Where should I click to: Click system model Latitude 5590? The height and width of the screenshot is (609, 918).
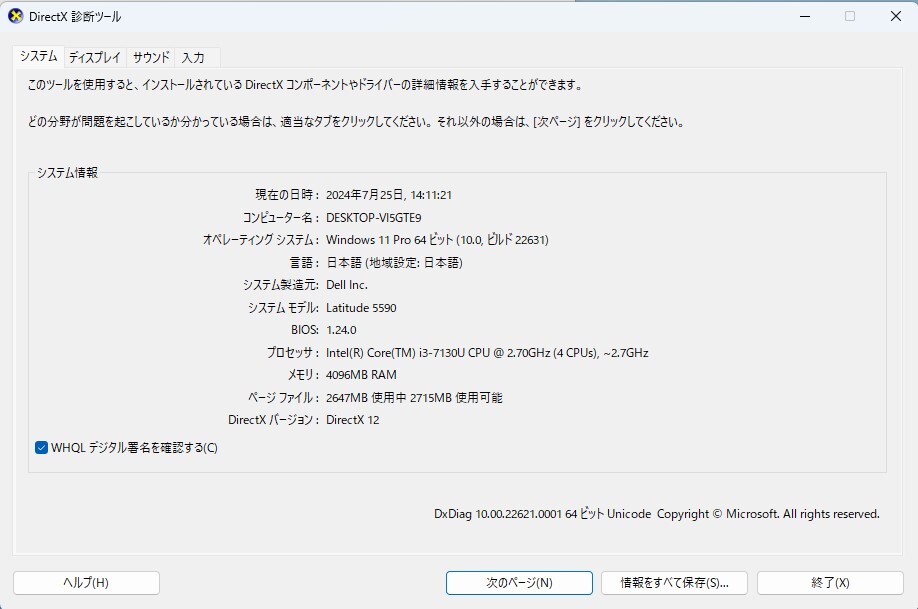pos(361,308)
